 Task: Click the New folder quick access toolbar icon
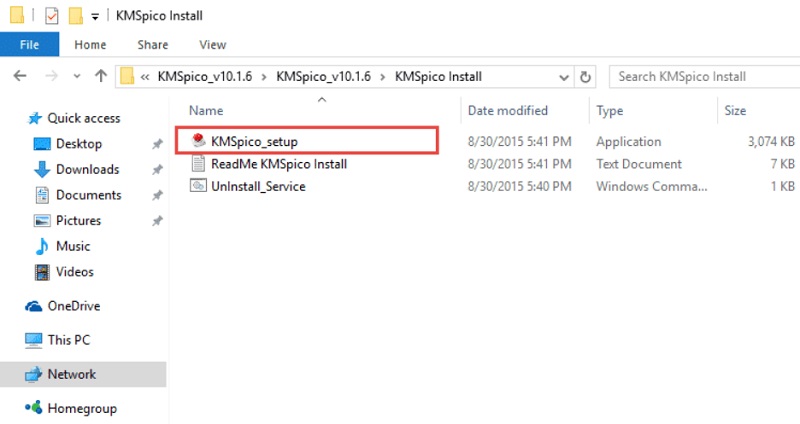pos(76,16)
